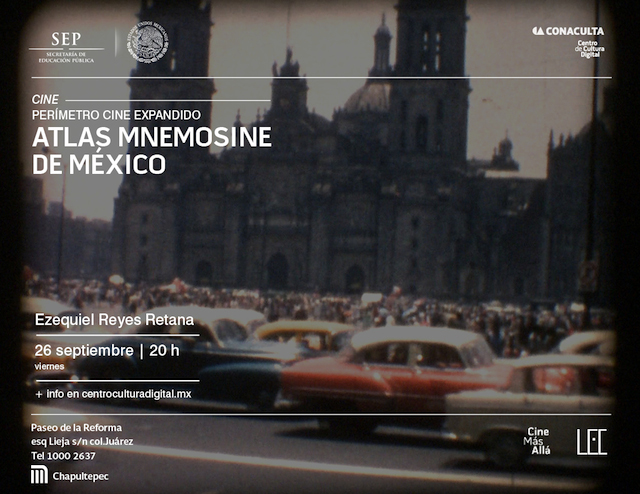Click the CINE category label
The image size is (640, 494).
(x=46, y=100)
